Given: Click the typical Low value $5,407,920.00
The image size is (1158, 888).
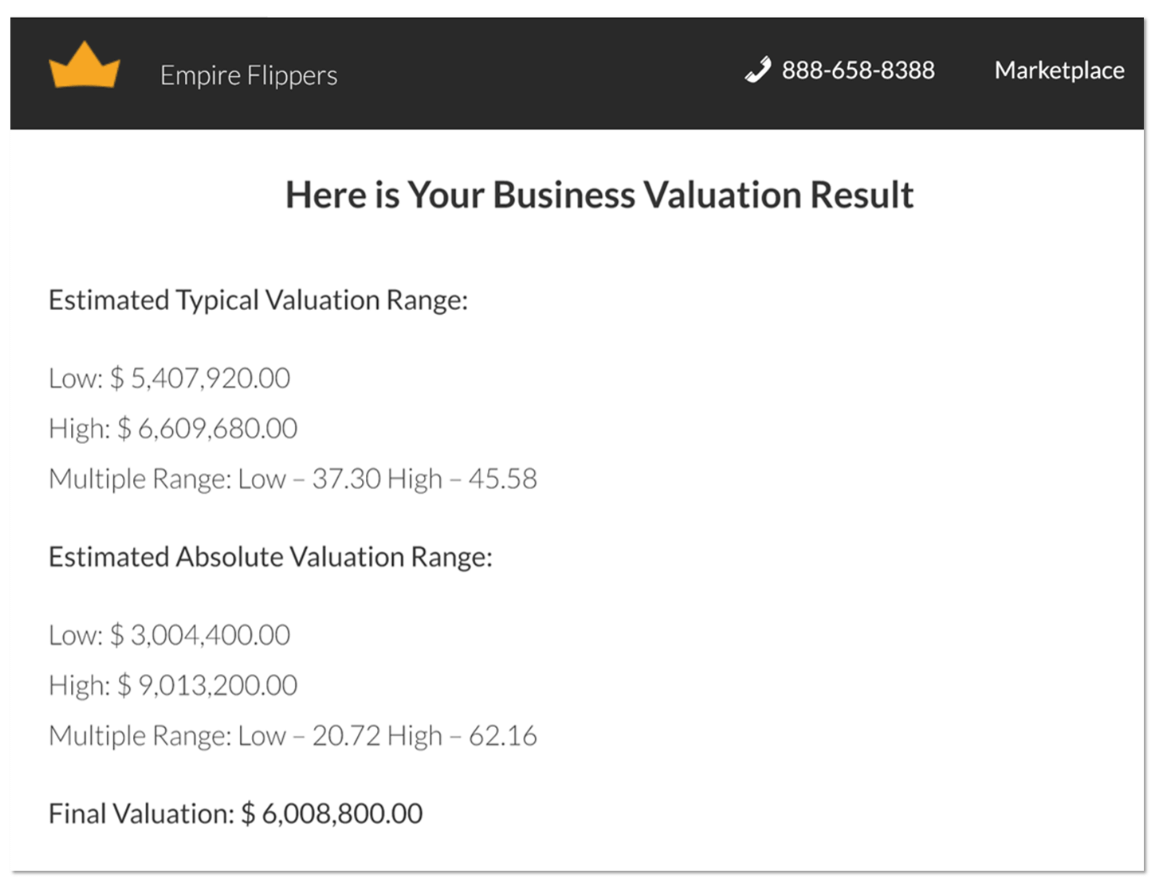Looking at the screenshot, I should pos(169,378).
